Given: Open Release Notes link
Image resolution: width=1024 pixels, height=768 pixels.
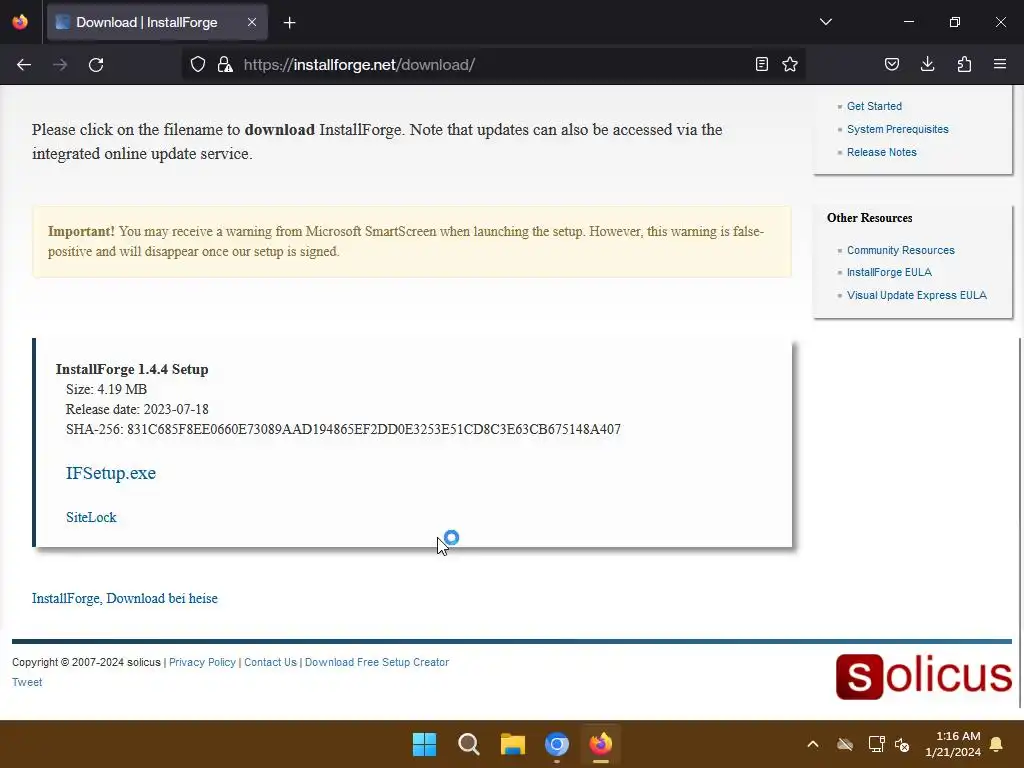Looking at the screenshot, I should [882, 152].
